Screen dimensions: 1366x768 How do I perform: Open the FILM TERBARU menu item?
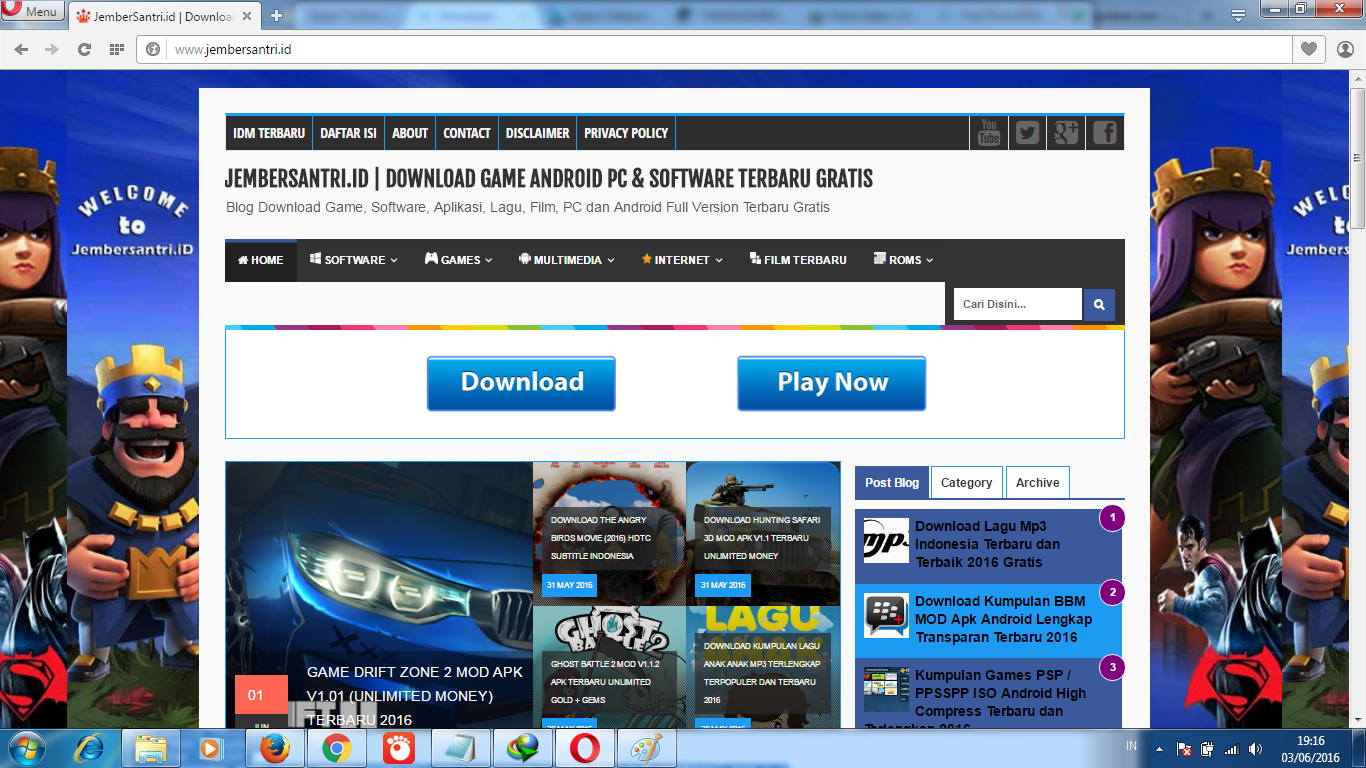[798, 260]
